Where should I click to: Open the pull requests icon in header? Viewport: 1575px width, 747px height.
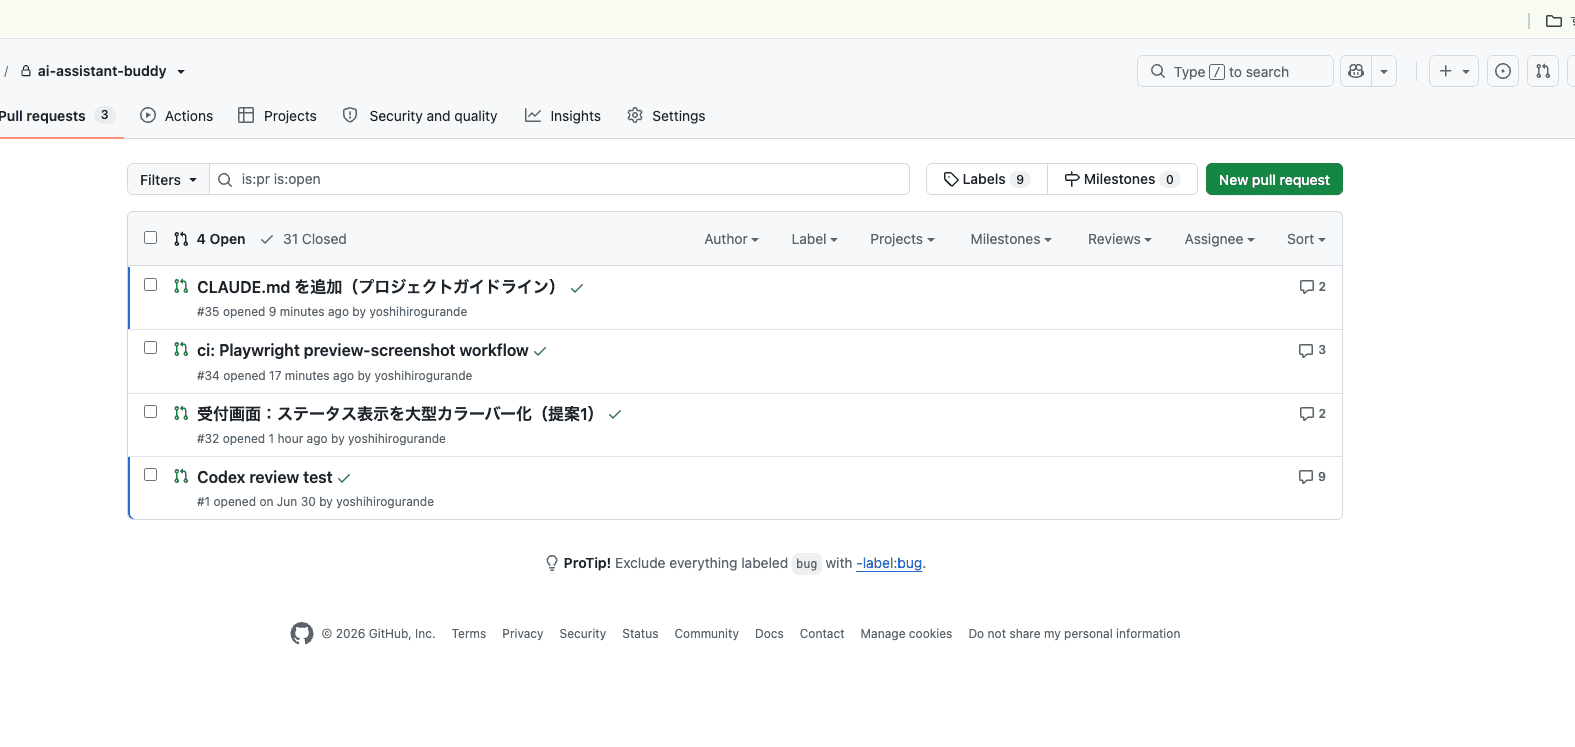click(x=1543, y=71)
